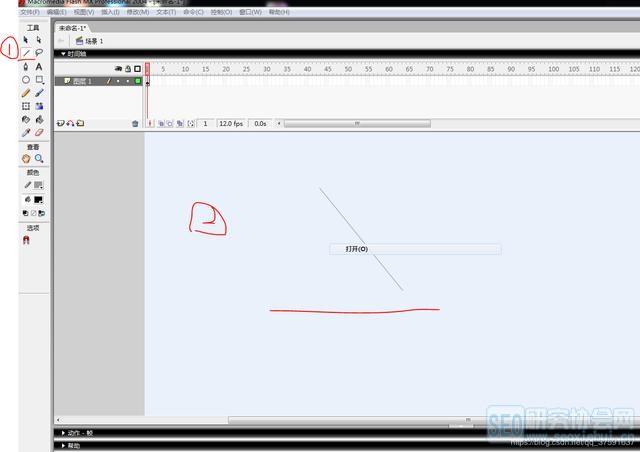Click Add Motion Guide icon
640x452 pixels.
70,123
